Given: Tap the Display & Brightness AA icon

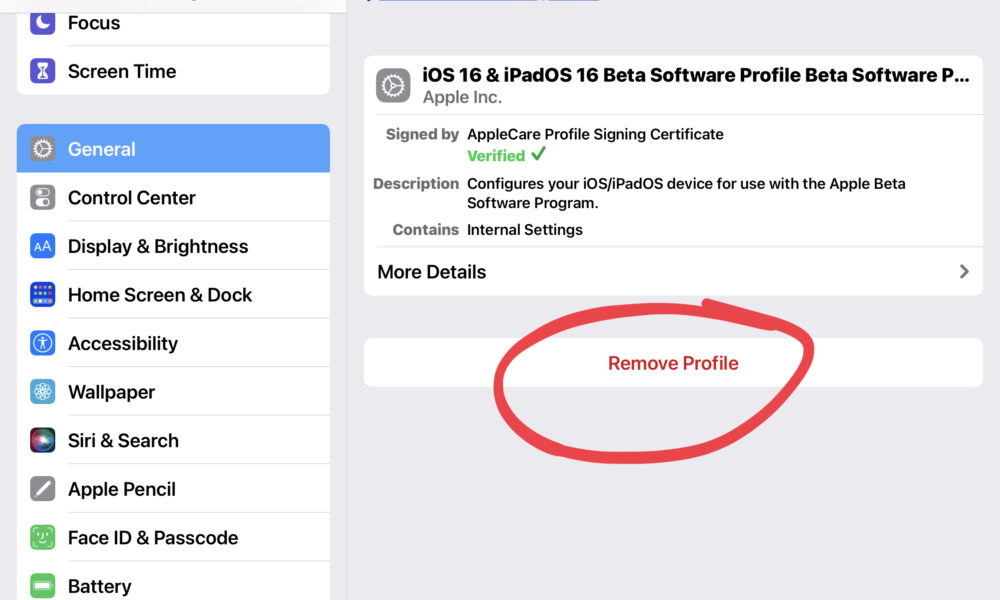Looking at the screenshot, I should (42, 246).
